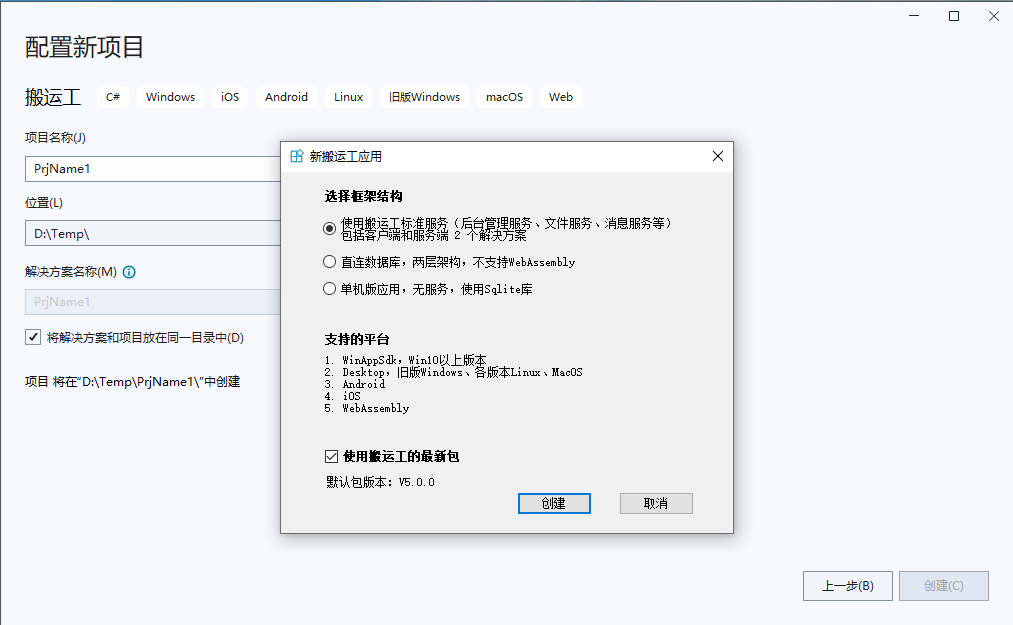Click the 旧版Windows tag
The height and width of the screenshot is (625, 1013).
click(424, 97)
